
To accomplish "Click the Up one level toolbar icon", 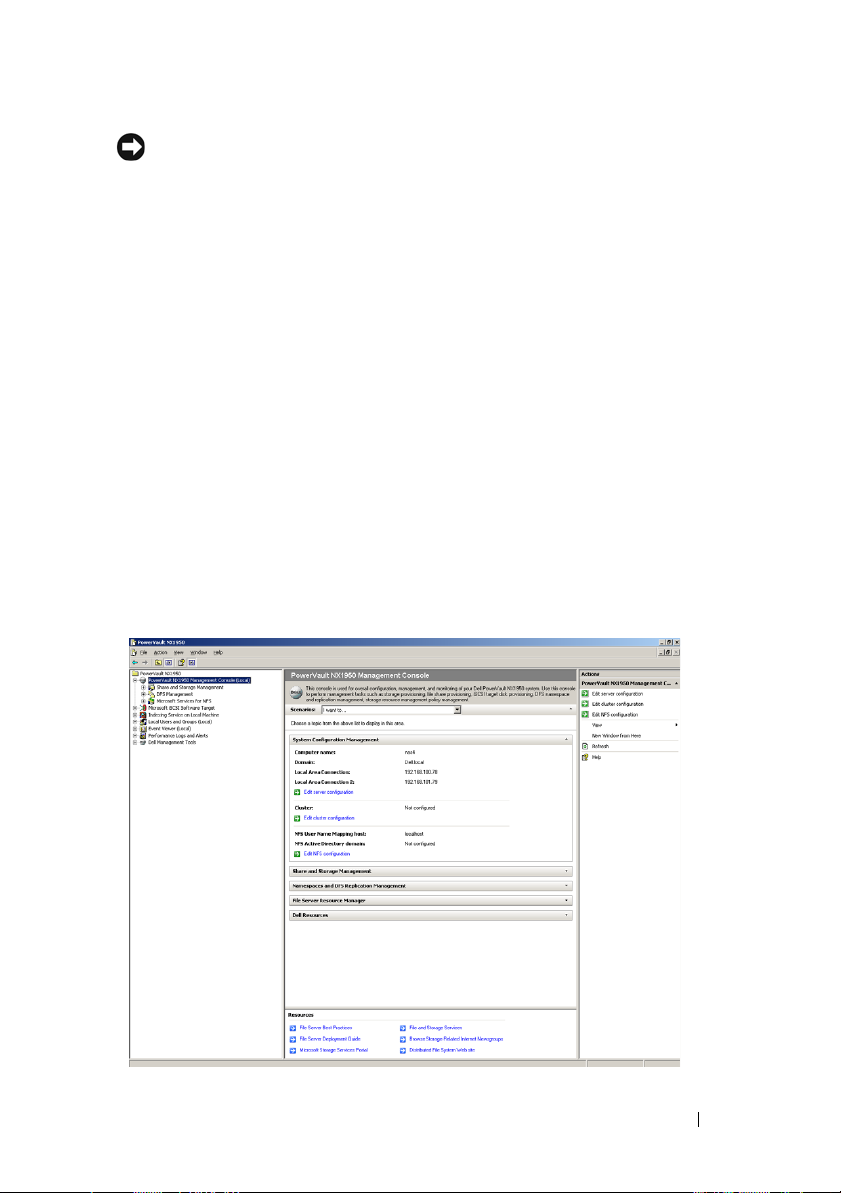I will pyautogui.click(x=158, y=663).
